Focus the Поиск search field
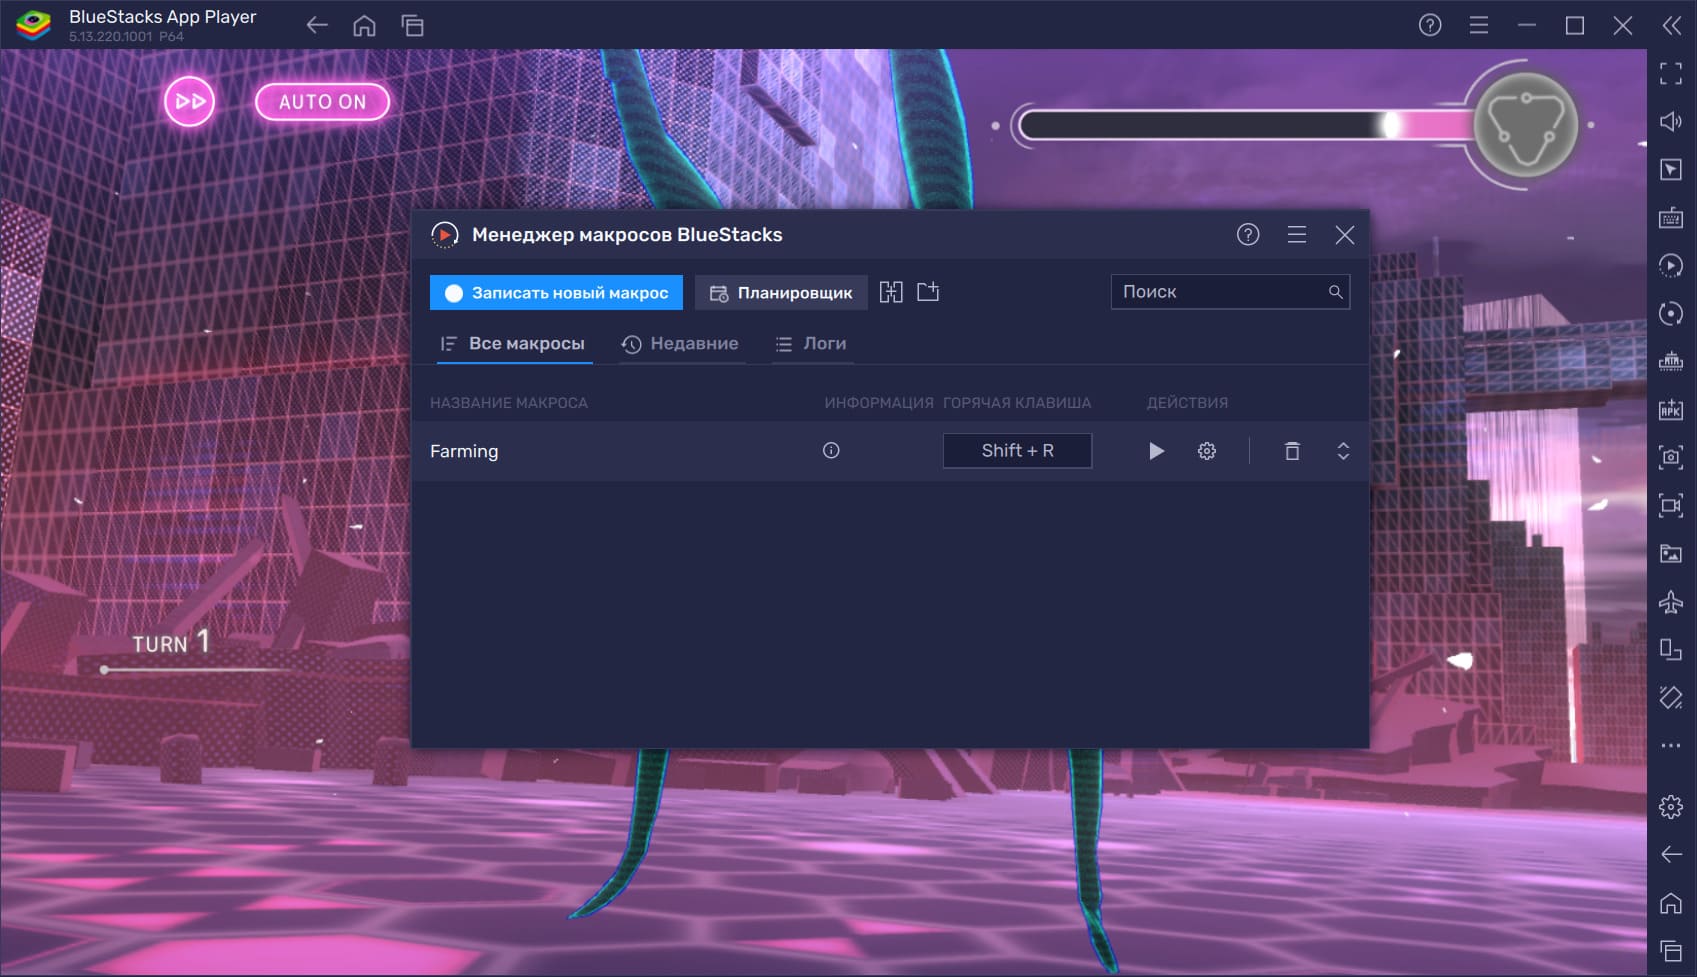Viewport: 1697px width, 977px height. click(x=1230, y=292)
